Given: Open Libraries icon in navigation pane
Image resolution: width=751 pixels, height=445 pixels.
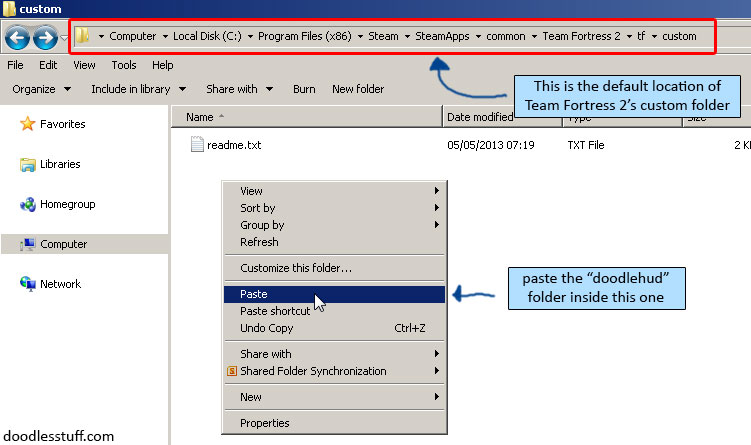Looking at the screenshot, I should tap(28, 164).
